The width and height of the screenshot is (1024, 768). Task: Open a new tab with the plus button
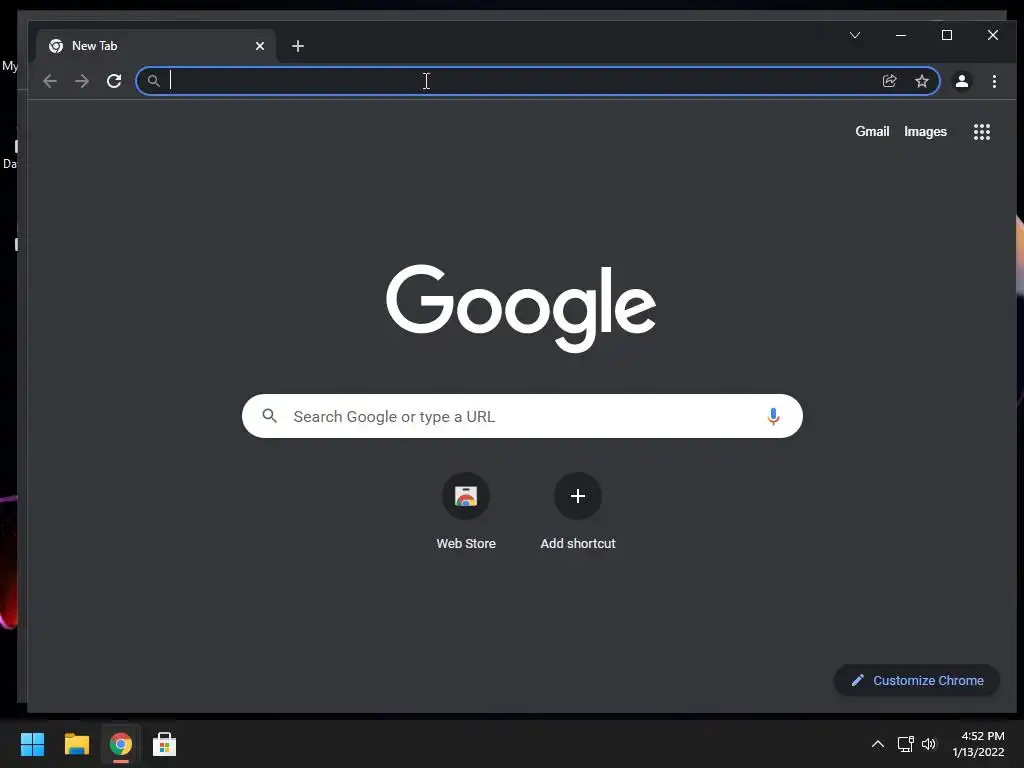(298, 46)
